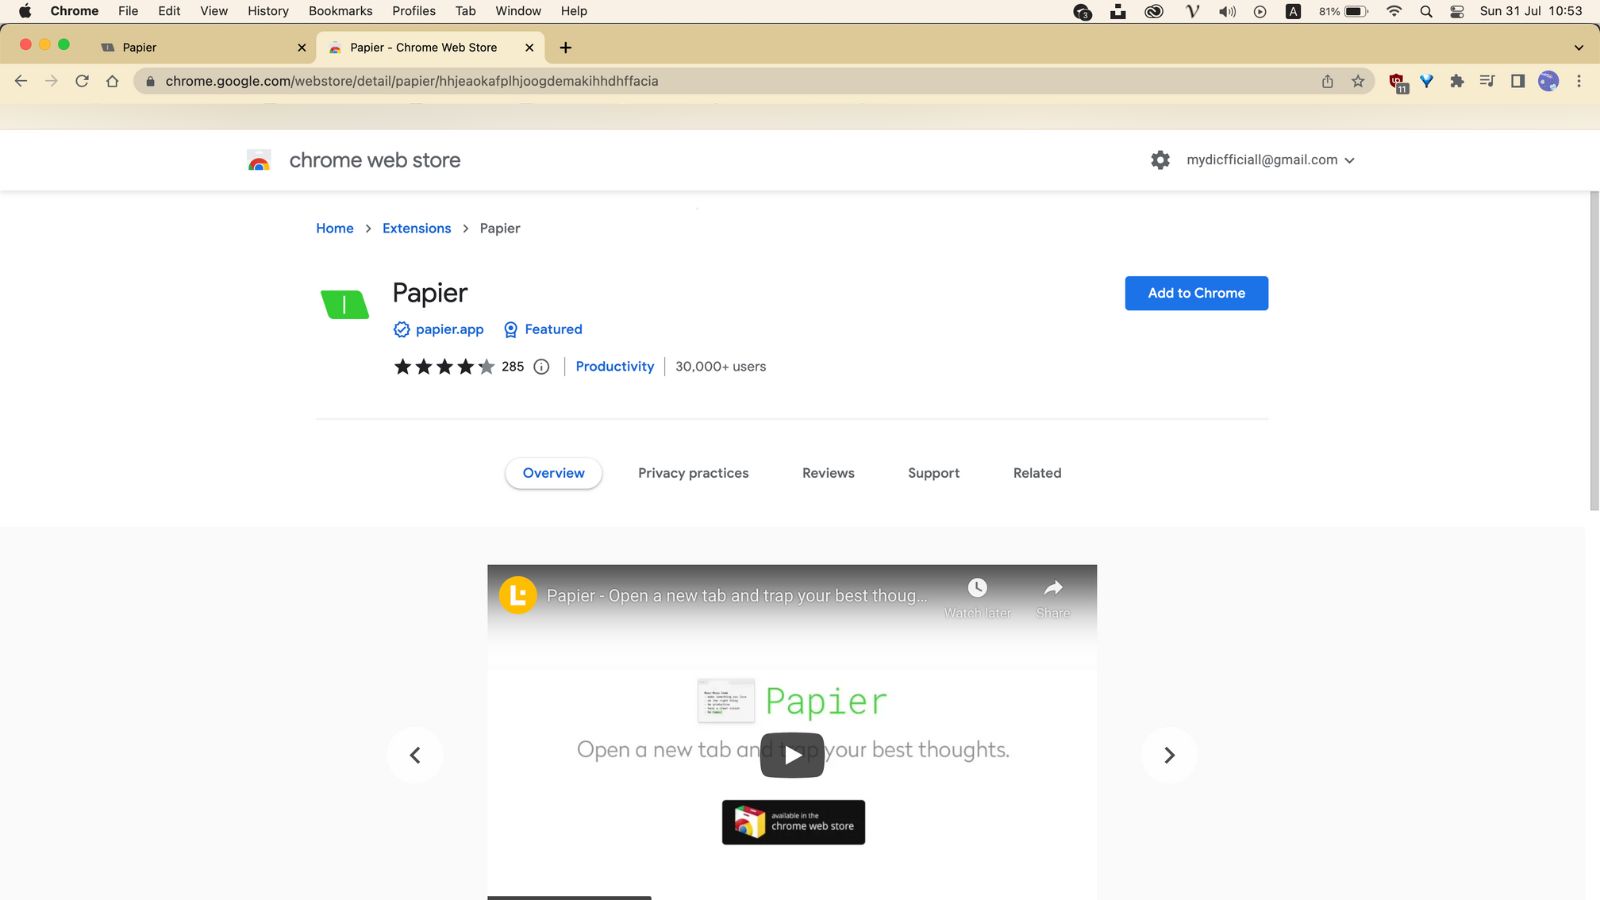The image size is (1600, 900).
Task: Click the Chrome Web Store rainbow logo
Action: tap(259, 160)
